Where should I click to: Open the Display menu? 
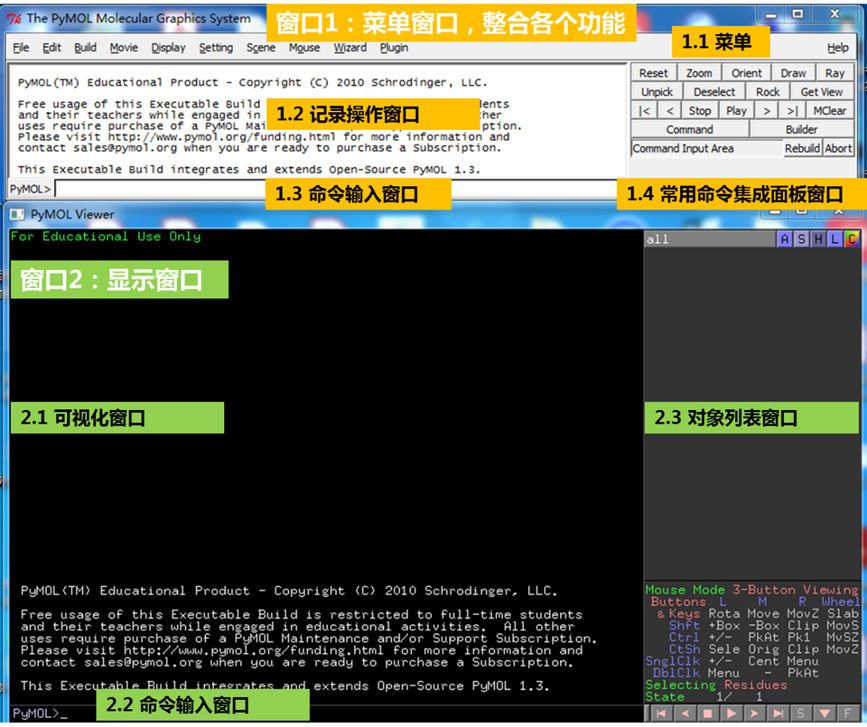[169, 48]
